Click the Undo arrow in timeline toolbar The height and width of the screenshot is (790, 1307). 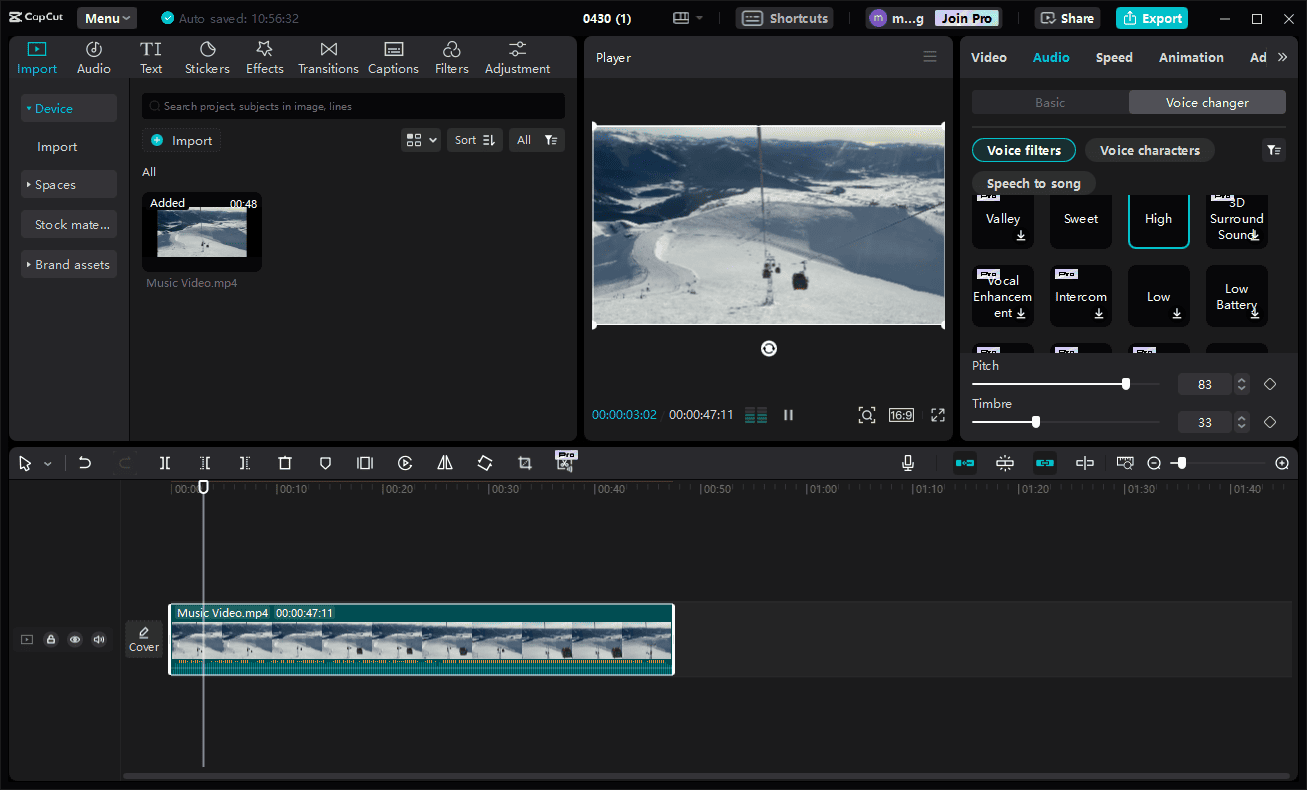tap(85, 463)
